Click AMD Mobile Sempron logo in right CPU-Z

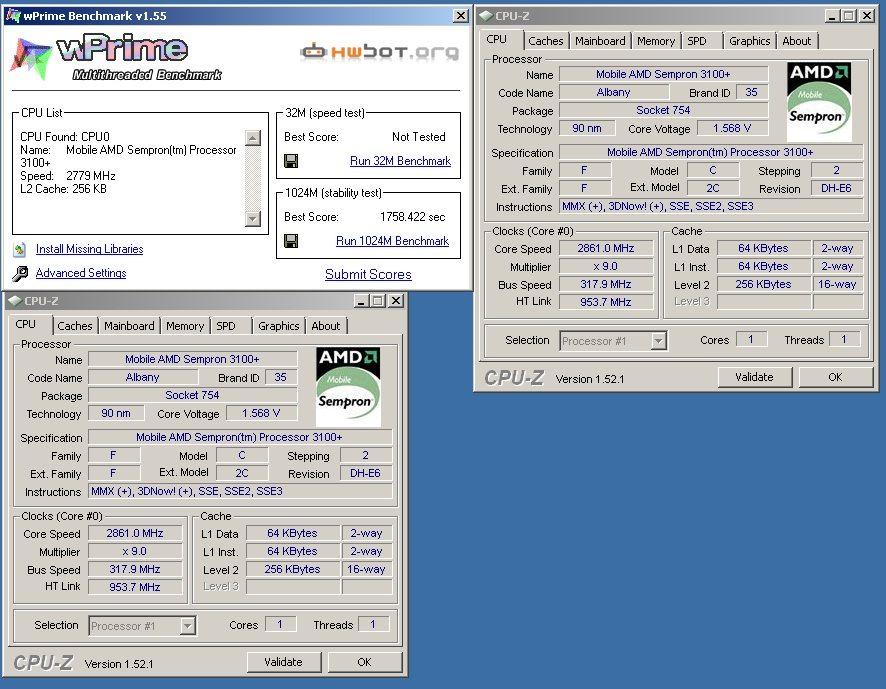(819, 102)
